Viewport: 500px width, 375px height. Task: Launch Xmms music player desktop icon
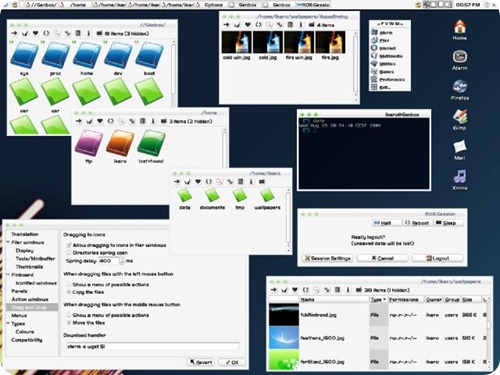click(x=460, y=177)
